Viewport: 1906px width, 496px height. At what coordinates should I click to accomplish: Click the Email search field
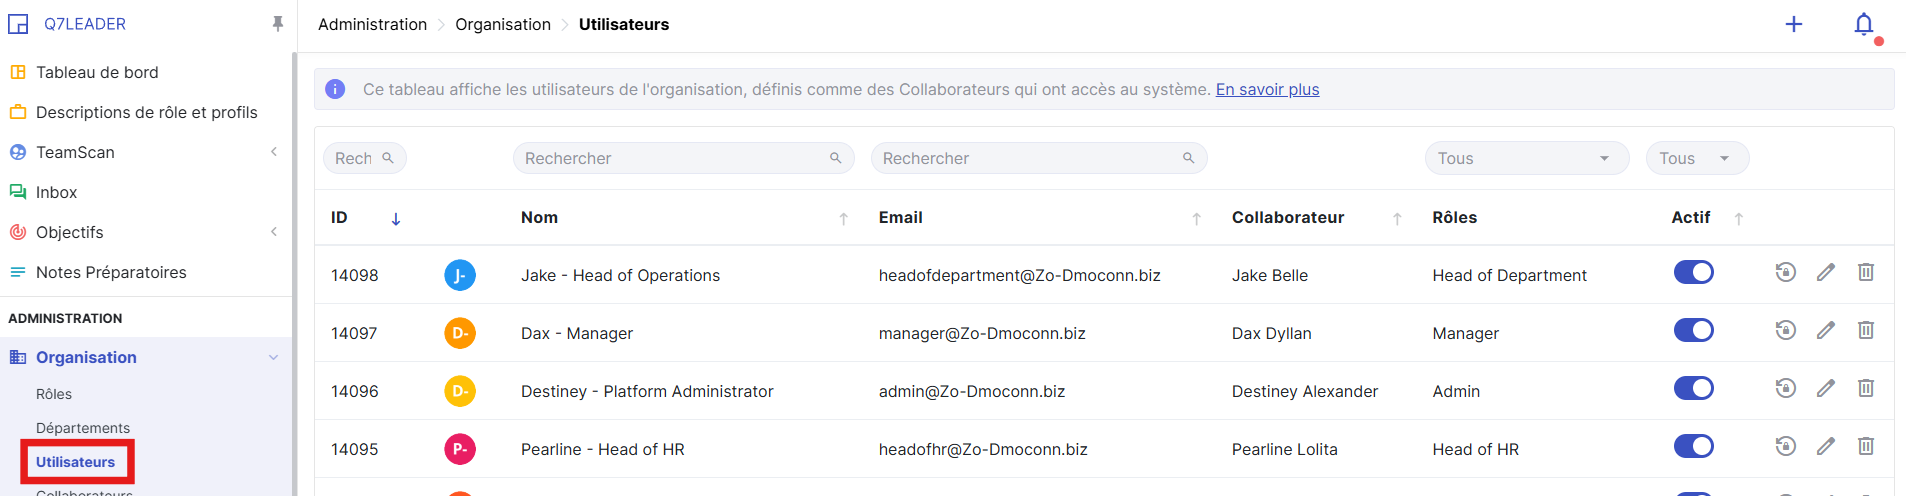coord(1030,158)
